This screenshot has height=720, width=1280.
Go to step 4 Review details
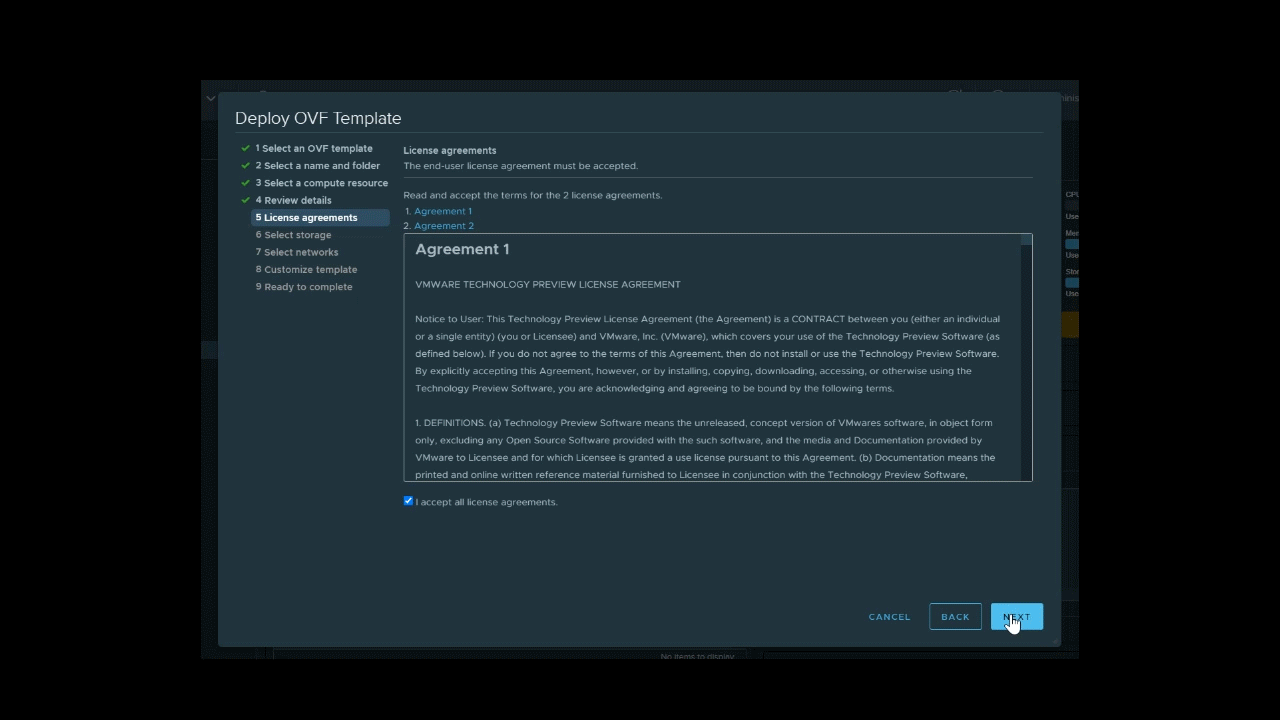click(x=293, y=200)
